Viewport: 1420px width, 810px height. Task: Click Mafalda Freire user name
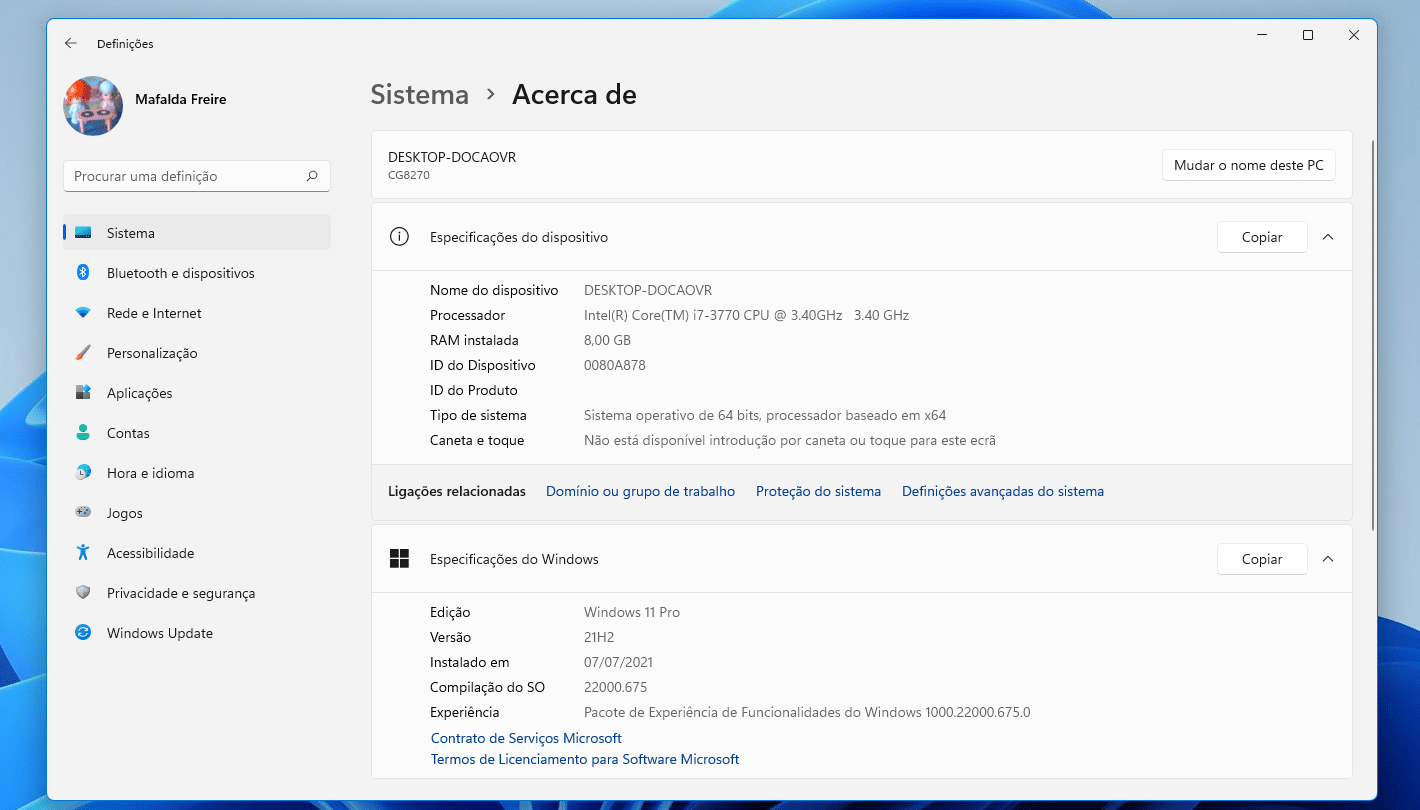coord(181,99)
